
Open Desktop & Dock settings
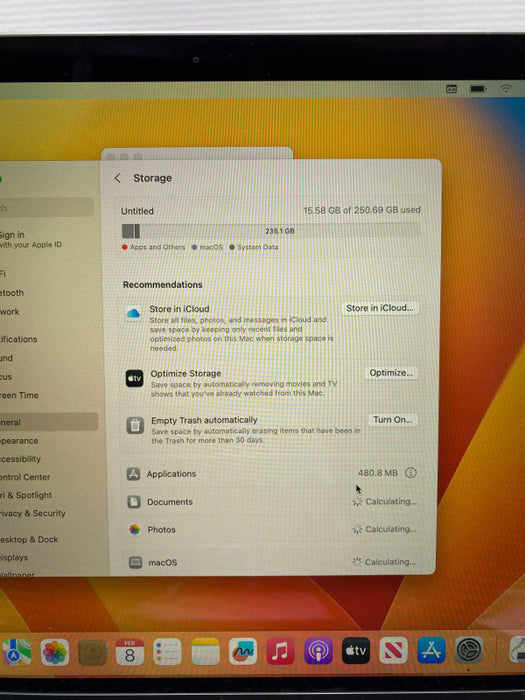pyautogui.click(x=29, y=540)
